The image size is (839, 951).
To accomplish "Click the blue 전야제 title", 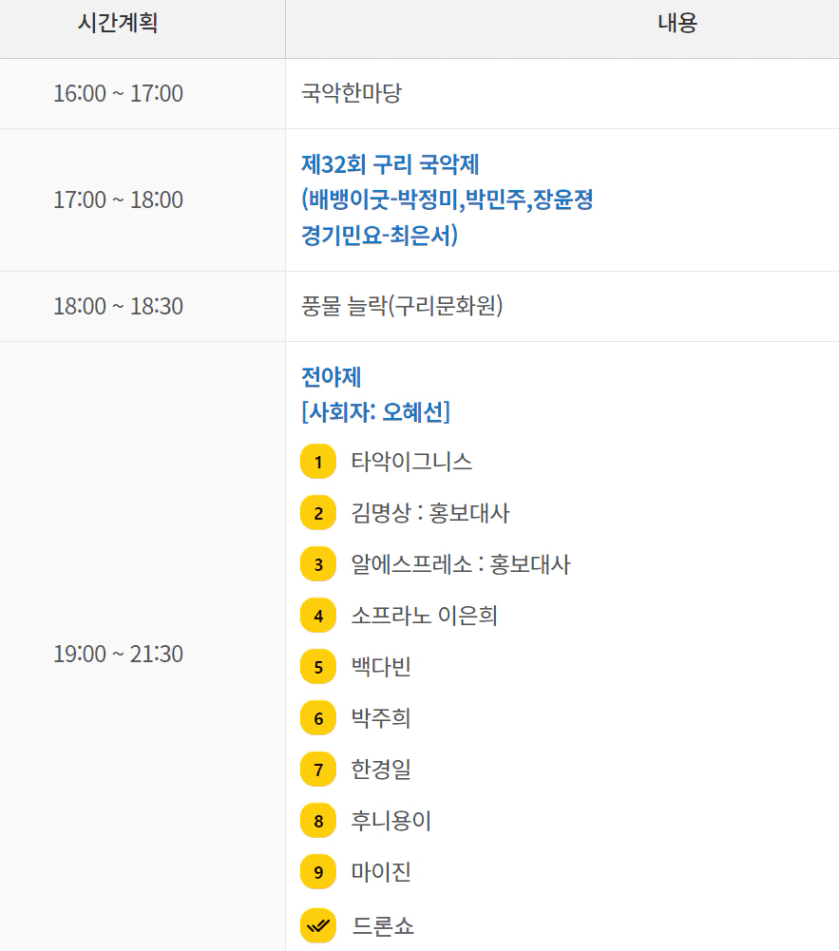I will (331, 378).
